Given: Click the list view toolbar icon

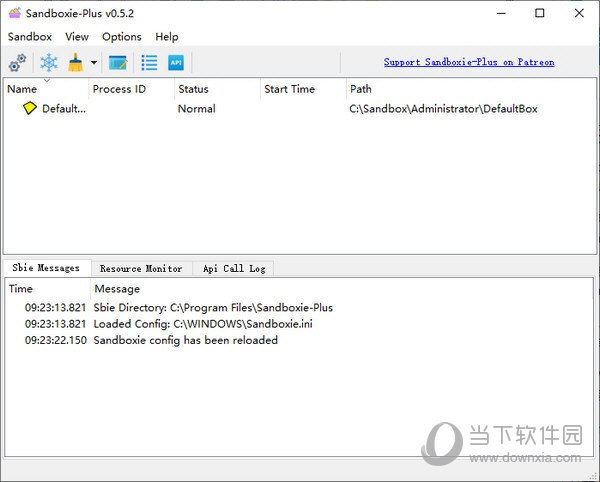Looking at the screenshot, I should [149, 63].
